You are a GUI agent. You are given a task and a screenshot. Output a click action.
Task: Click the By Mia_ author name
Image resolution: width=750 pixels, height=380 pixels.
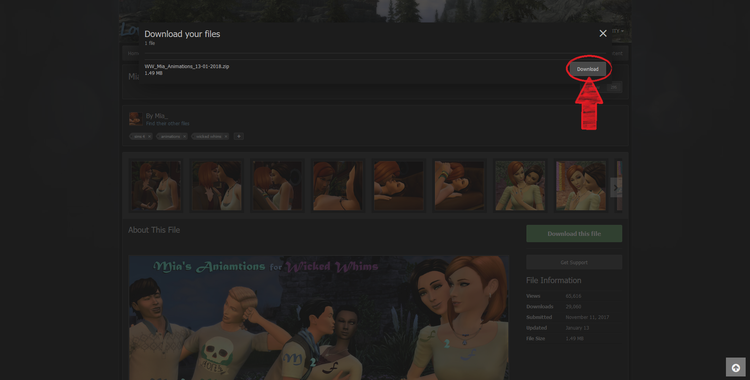157,116
